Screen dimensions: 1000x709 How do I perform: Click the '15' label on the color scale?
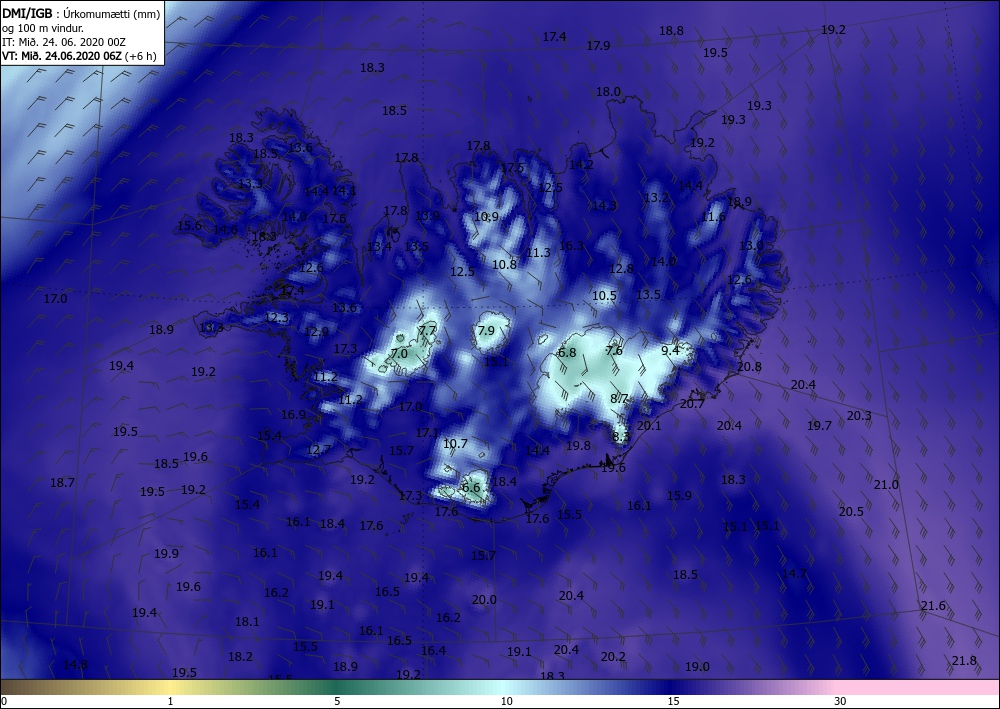click(673, 701)
